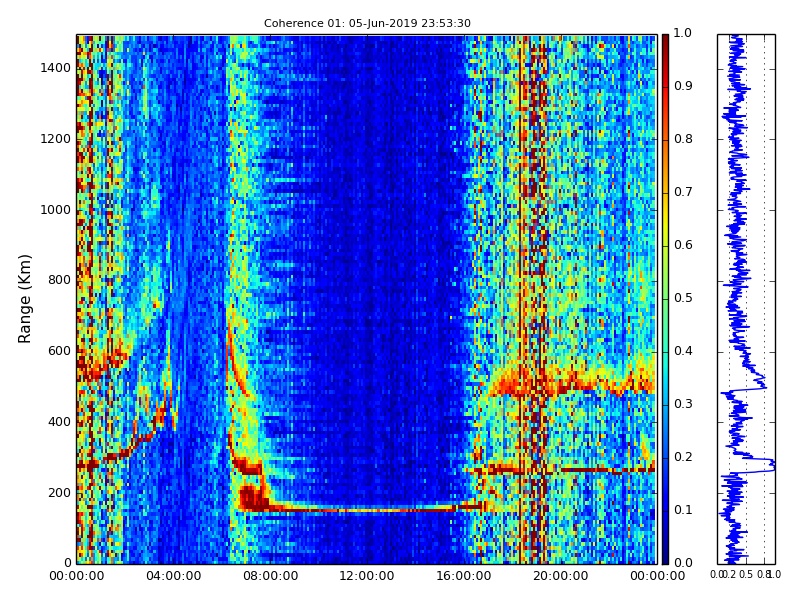Click the 'Range (Km)' y-axis label

tap(24, 298)
